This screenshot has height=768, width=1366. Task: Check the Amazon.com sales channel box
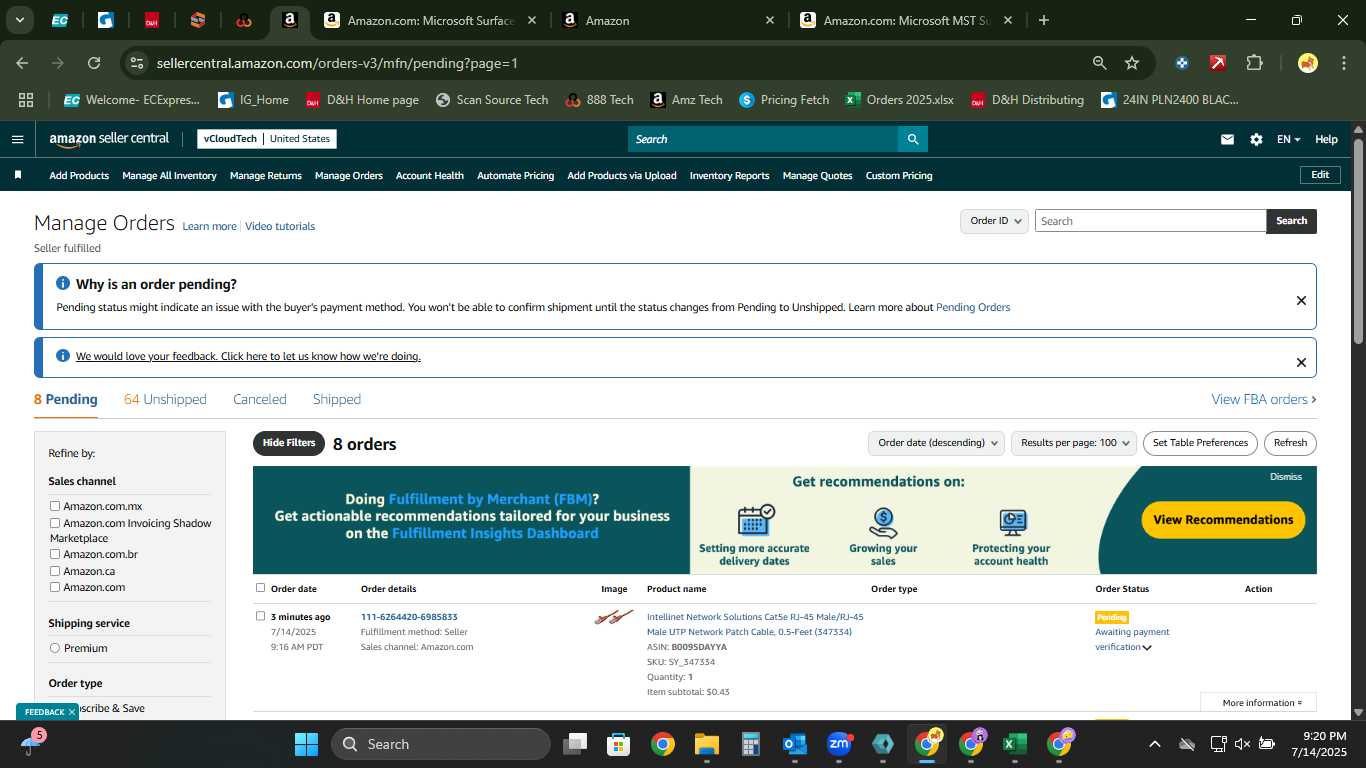pyautogui.click(x=55, y=587)
